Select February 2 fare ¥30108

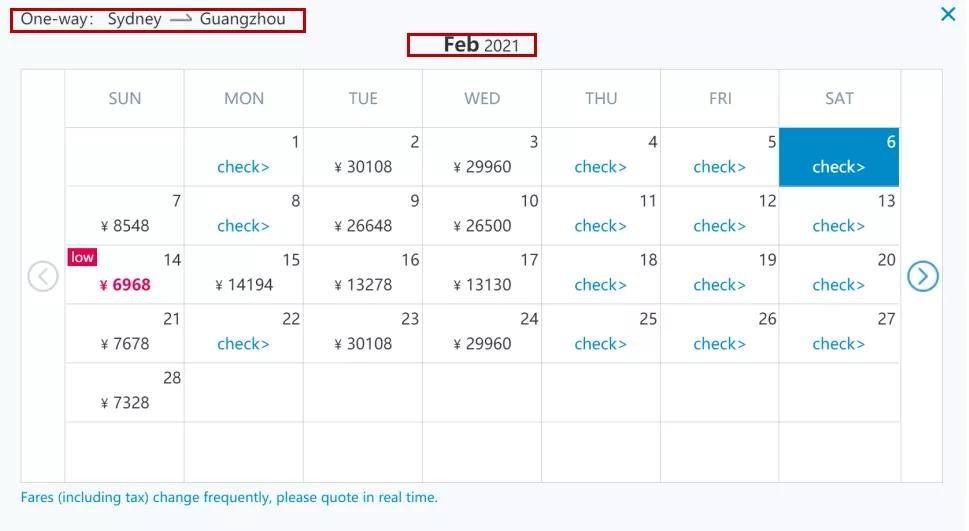pyautogui.click(x=363, y=167)
